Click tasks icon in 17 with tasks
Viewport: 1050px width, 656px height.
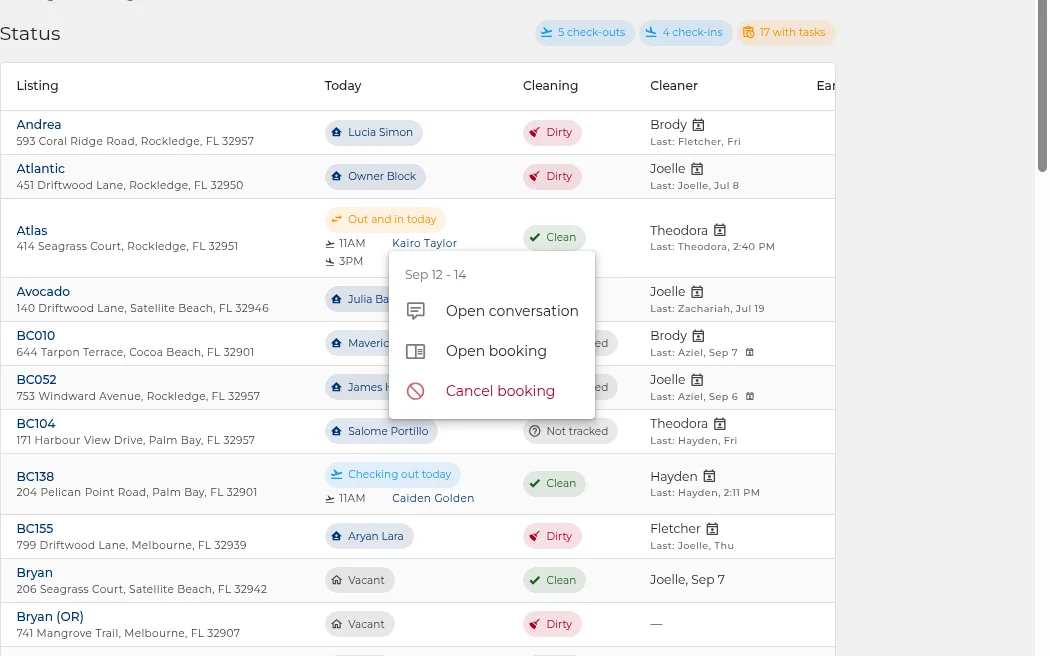coord(749,32)
